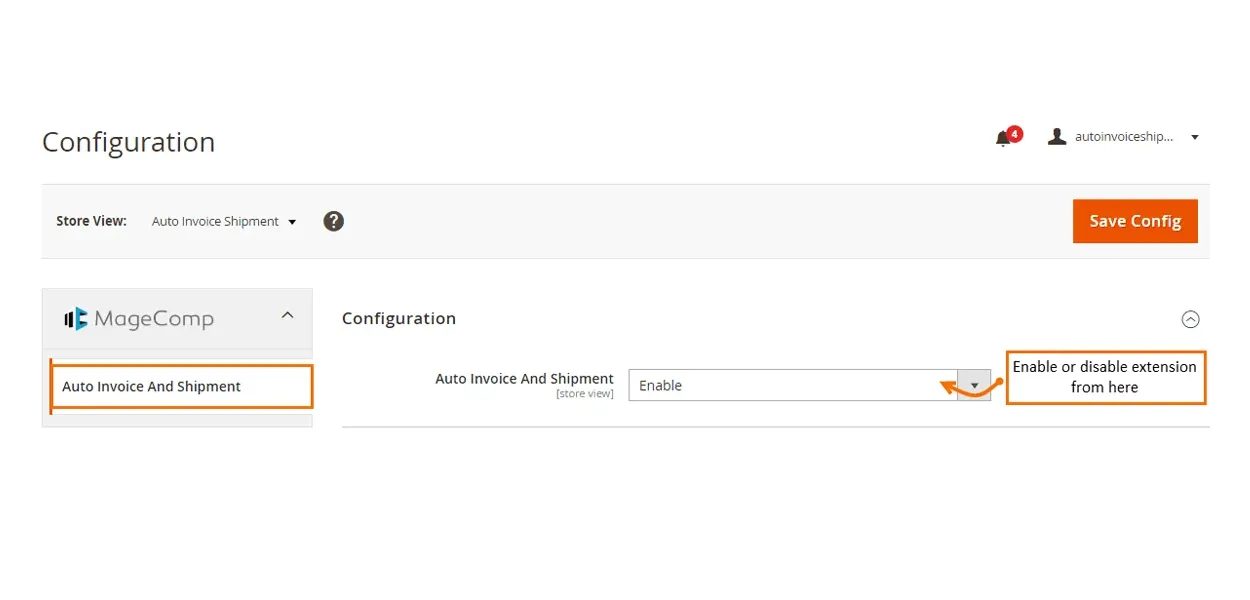
Task: Open the Store View scope dropdown arrow
Action: click(x=292, y=222)
